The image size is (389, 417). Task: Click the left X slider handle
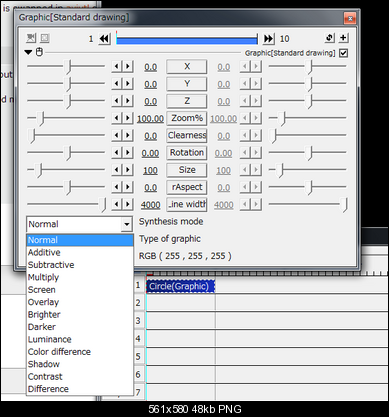tap(69, 67)
